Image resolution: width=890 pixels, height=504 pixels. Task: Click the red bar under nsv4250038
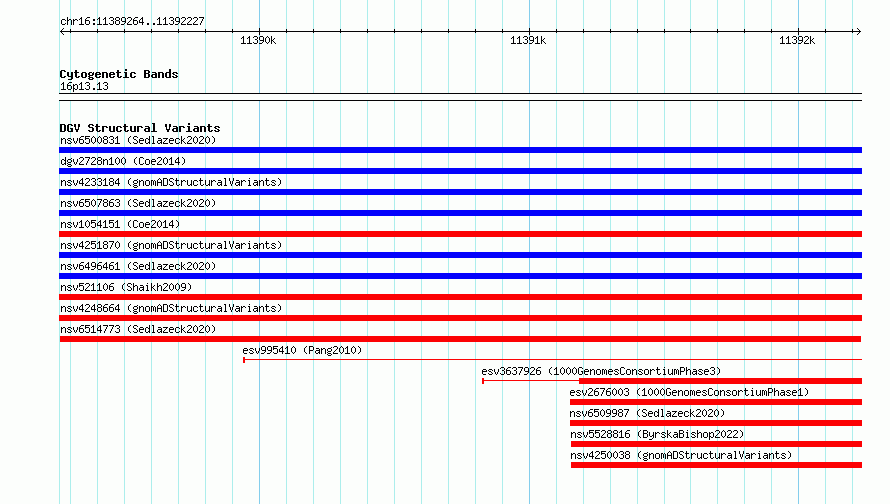coord(716,465)
